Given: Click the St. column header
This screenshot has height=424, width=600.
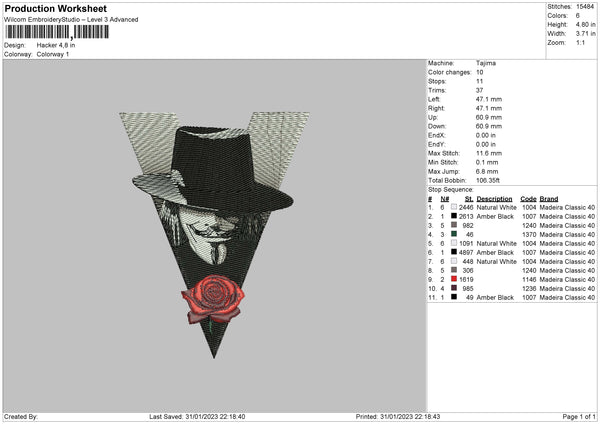Looking at the screenshot, I should 469,199.
